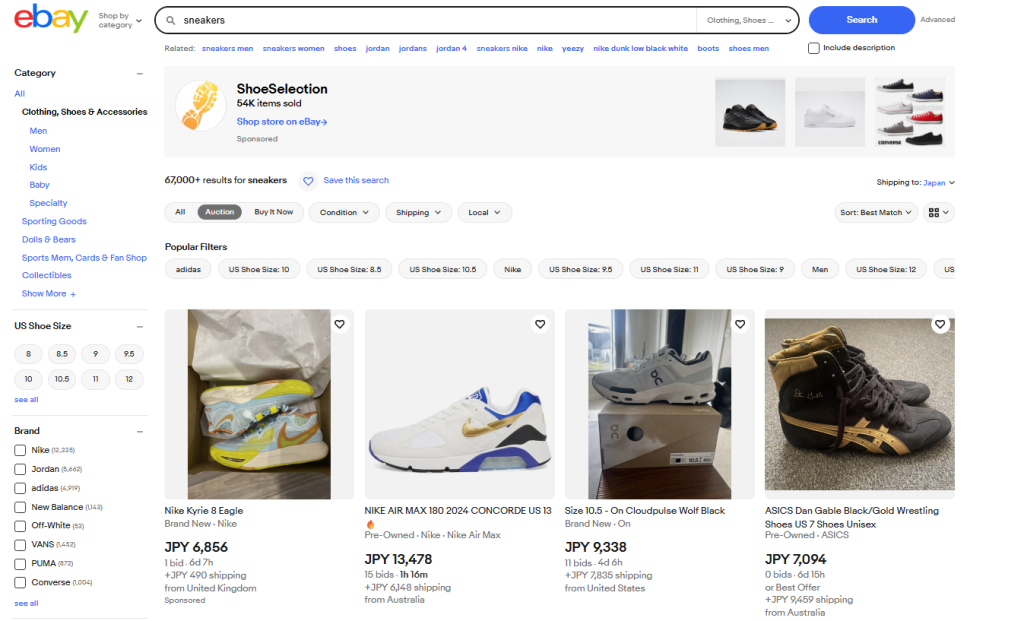This screenshot has width=1024, height=621.
Task: Open Advanced search link
Action: pyautogui.click(x=937, y=20)
